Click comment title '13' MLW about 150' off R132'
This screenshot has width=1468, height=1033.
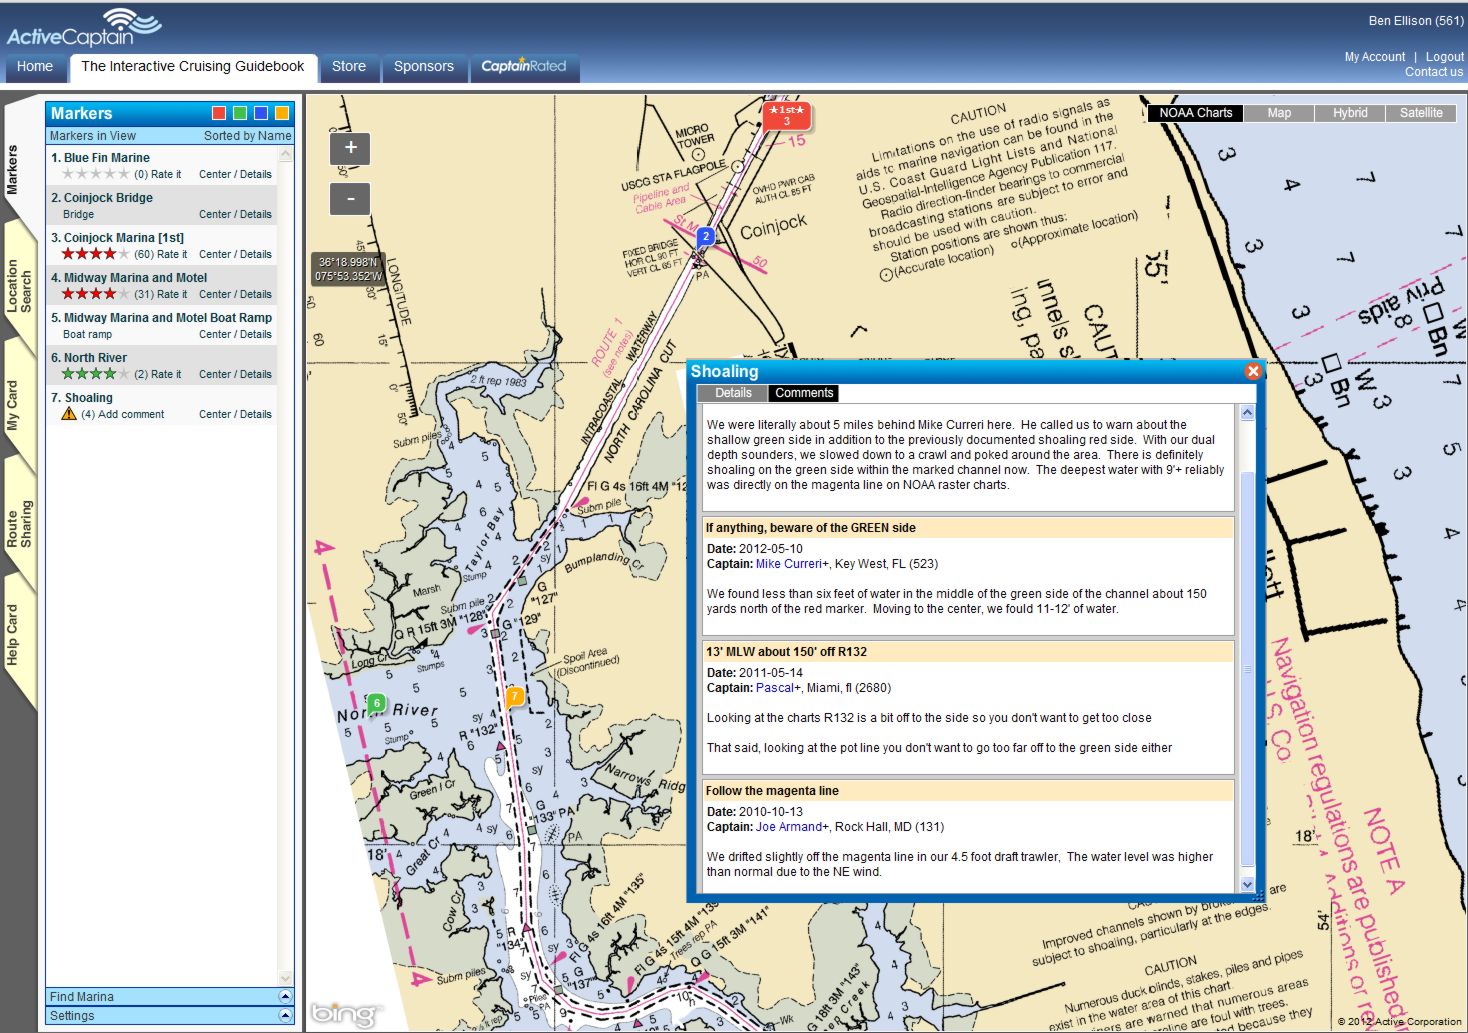click(x=786, y=652)
